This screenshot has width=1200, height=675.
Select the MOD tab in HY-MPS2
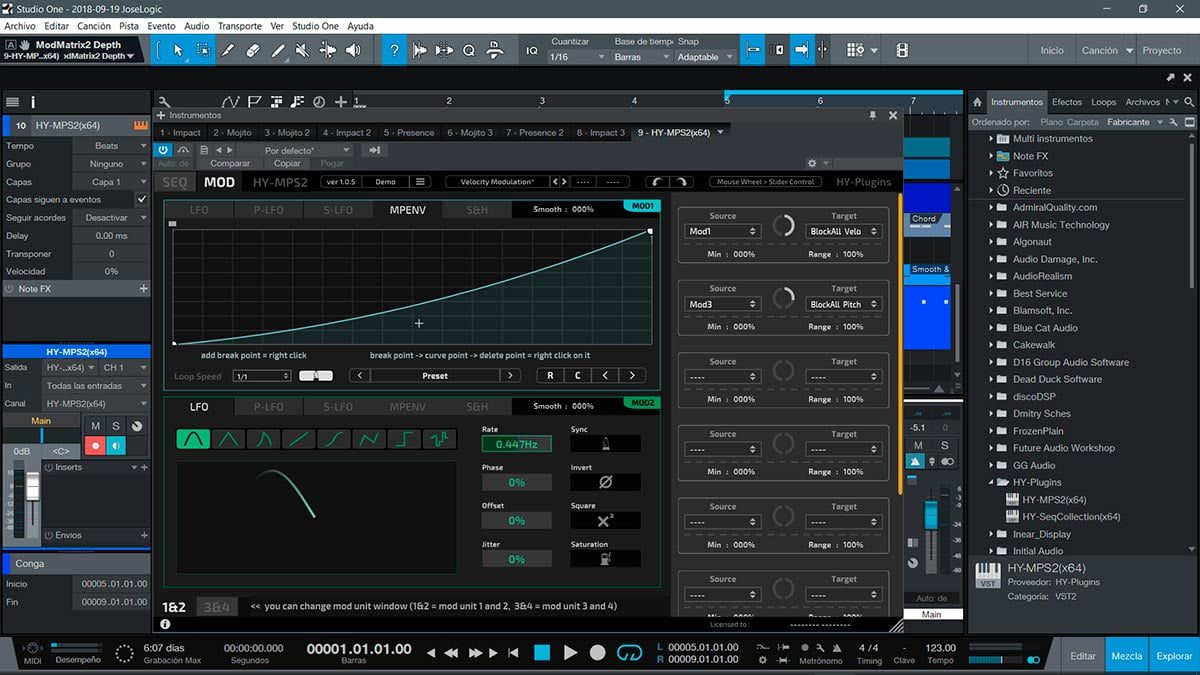pos(219,182)
